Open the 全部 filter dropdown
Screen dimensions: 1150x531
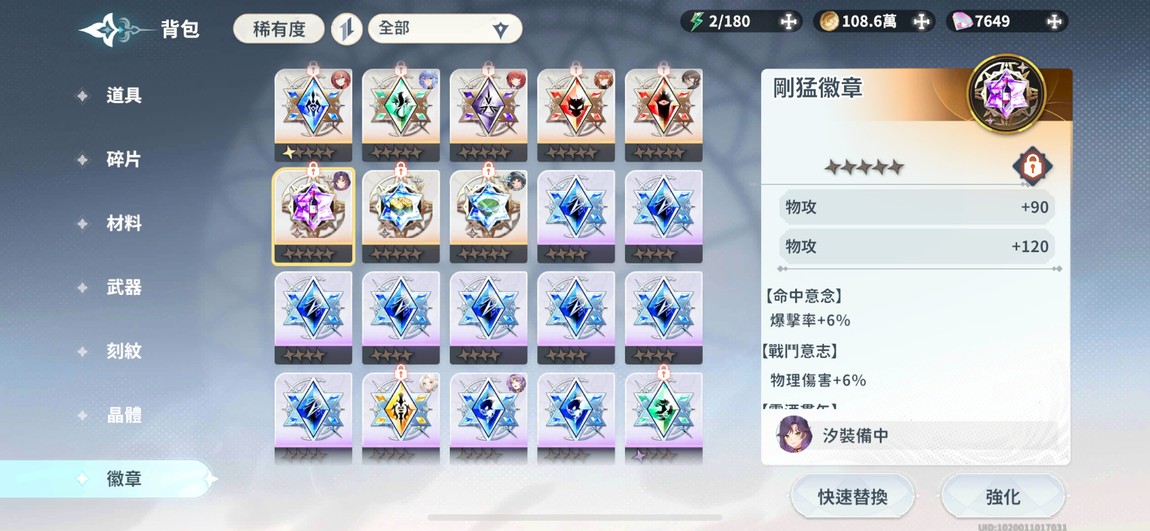coord(445,29)
